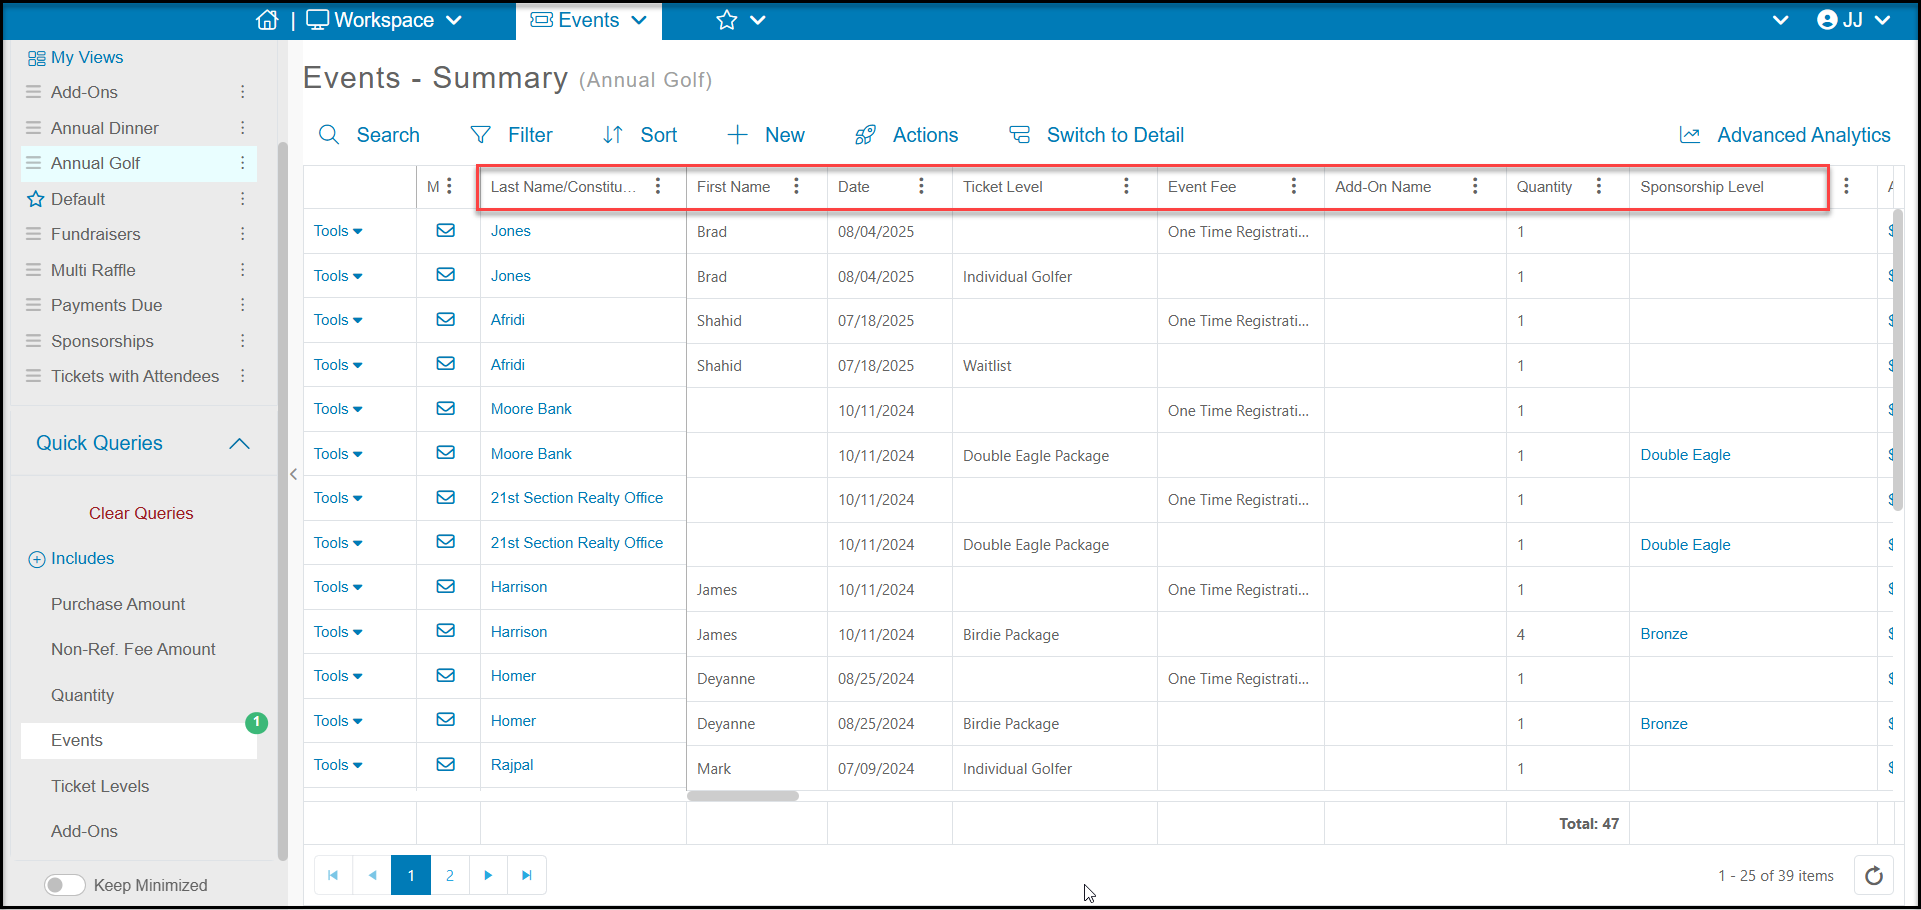The height and width of the screenshot is (910, 1921).
Task: Open M column options menu
Action: click(450, 186)
